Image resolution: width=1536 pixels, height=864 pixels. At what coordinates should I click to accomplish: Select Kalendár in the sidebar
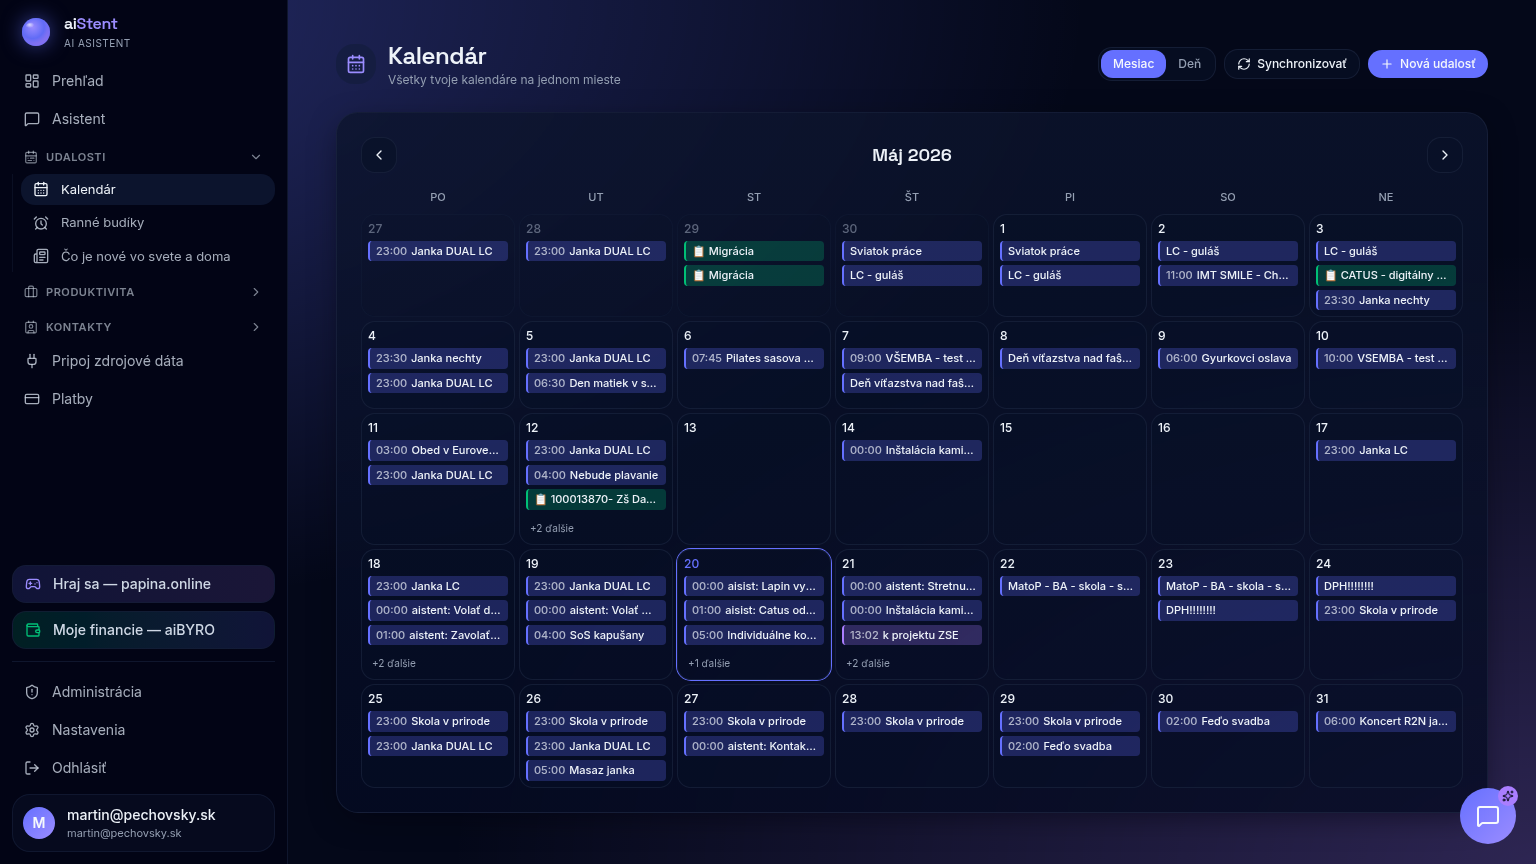[147, 189]
